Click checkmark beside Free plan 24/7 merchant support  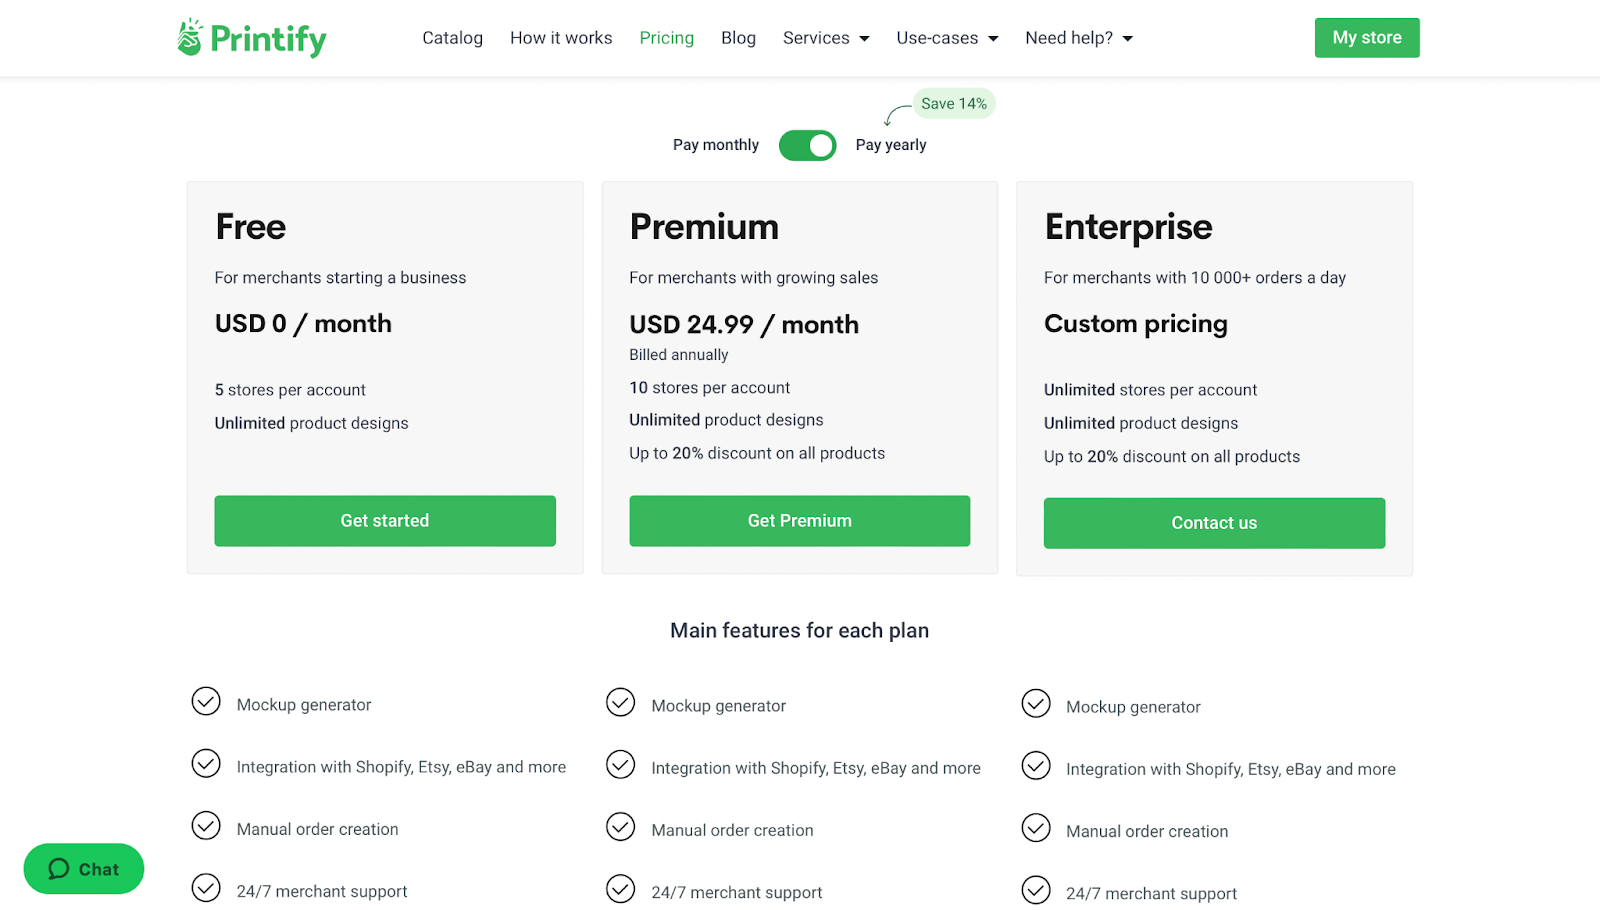pyautogui.click(x=206, y=888)
